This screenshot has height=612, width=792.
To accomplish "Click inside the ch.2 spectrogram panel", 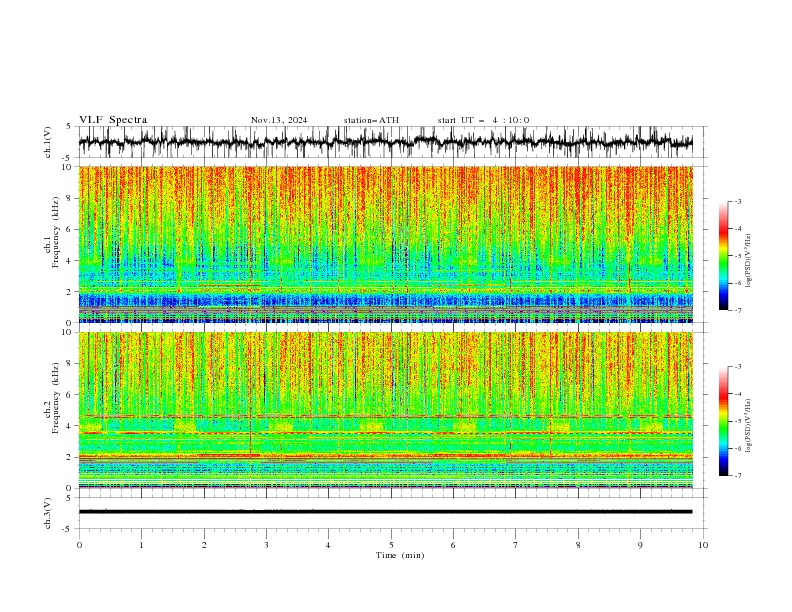I will (x=385, y=410).
